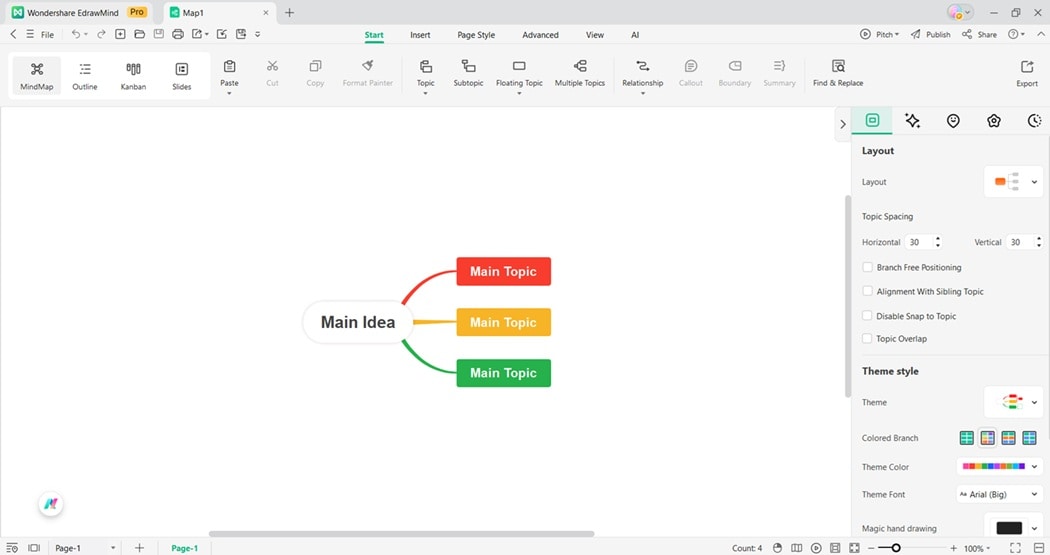
Task: Select the Format Painter tool
Action: [368, 73]
